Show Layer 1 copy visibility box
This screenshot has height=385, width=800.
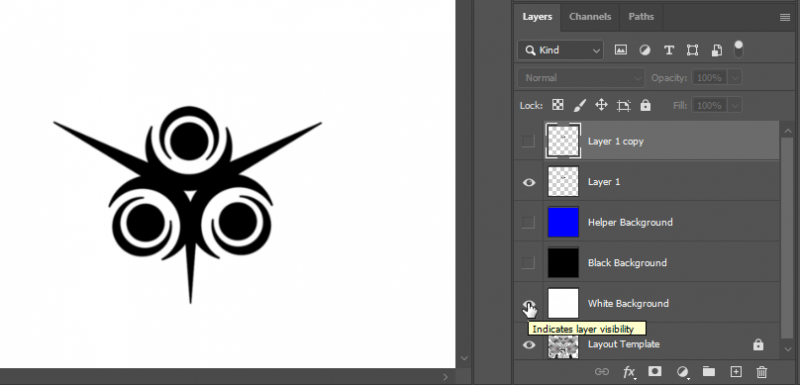[529, 141]
